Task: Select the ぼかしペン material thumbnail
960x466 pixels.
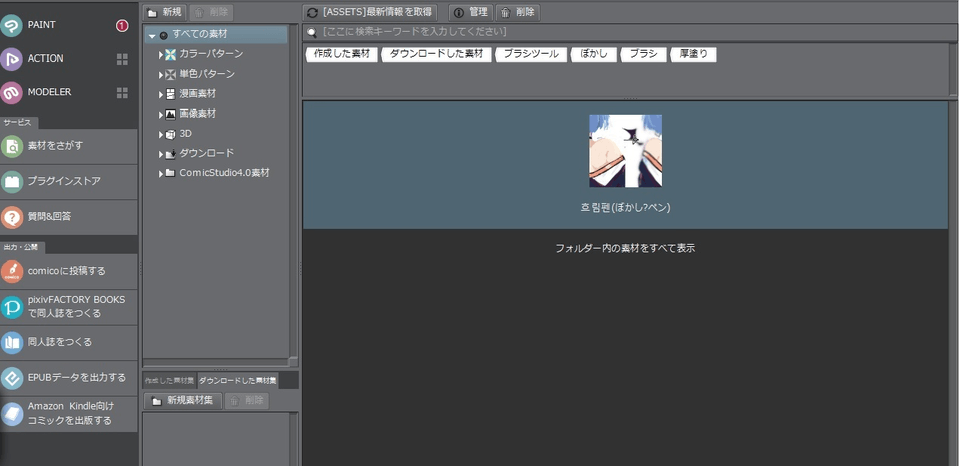Action: tap(625, 151)
